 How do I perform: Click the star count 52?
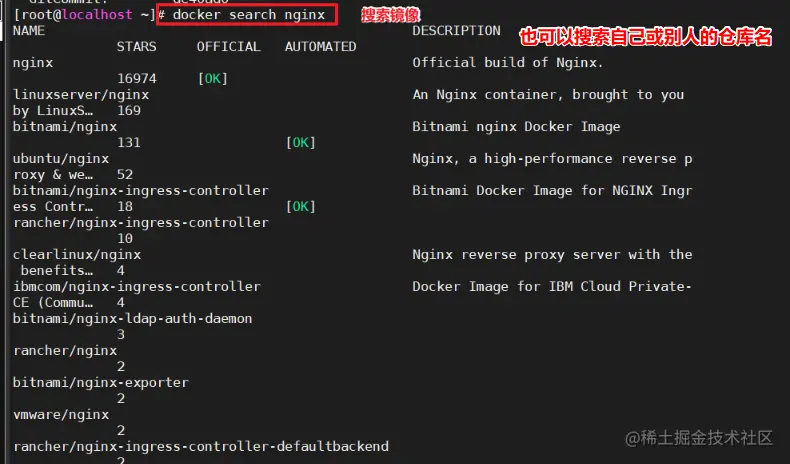point(125,175)
